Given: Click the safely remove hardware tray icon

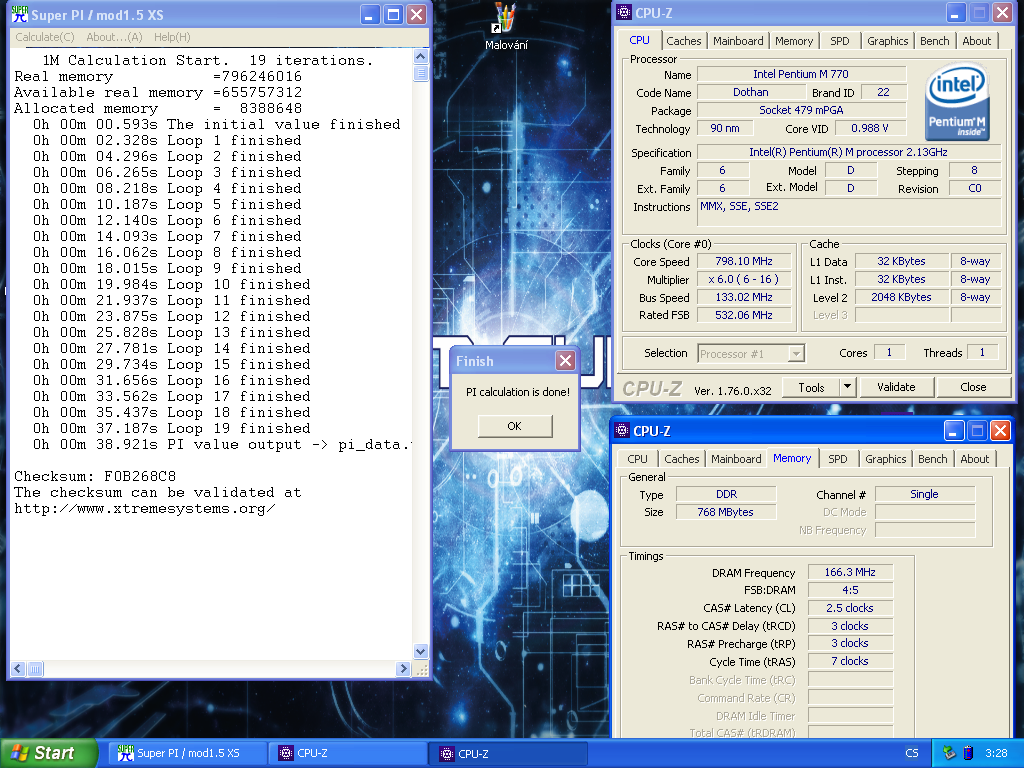Looking at the screenshot, I should click(x=949, y=753).
